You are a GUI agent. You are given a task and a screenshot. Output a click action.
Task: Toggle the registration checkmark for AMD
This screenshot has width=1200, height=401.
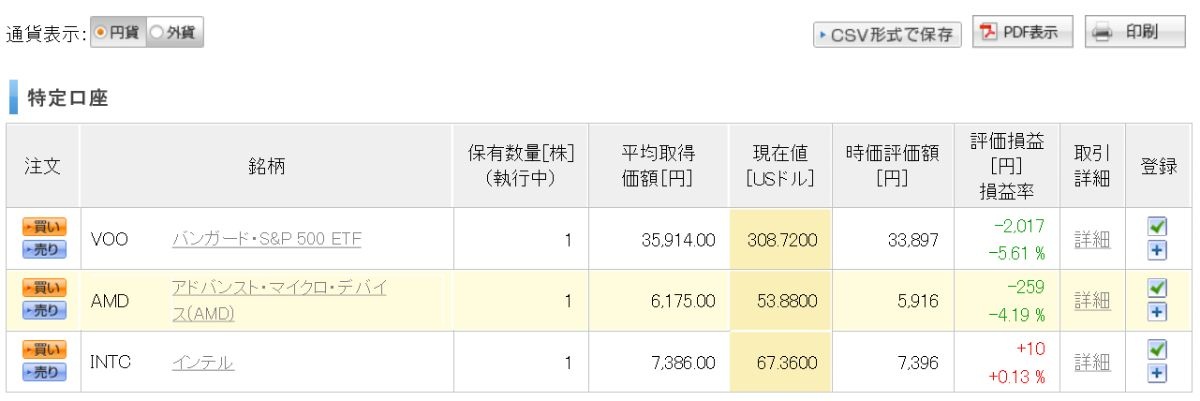click(x=1158, y=290)
